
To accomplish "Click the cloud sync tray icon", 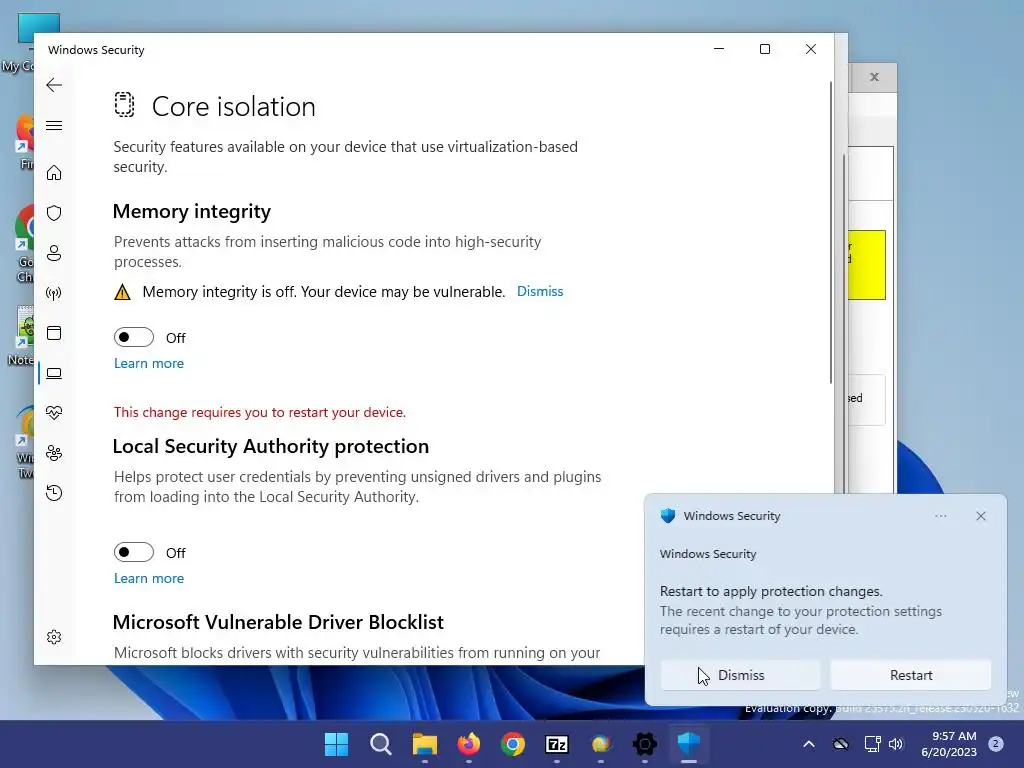I will [841, 744].
